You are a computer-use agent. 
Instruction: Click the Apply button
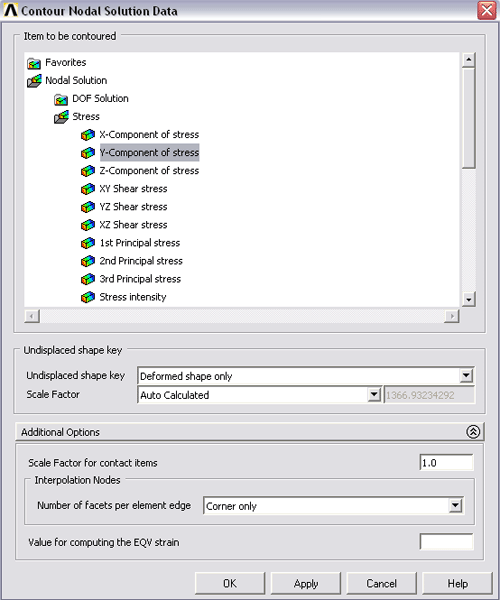point(306,584)
